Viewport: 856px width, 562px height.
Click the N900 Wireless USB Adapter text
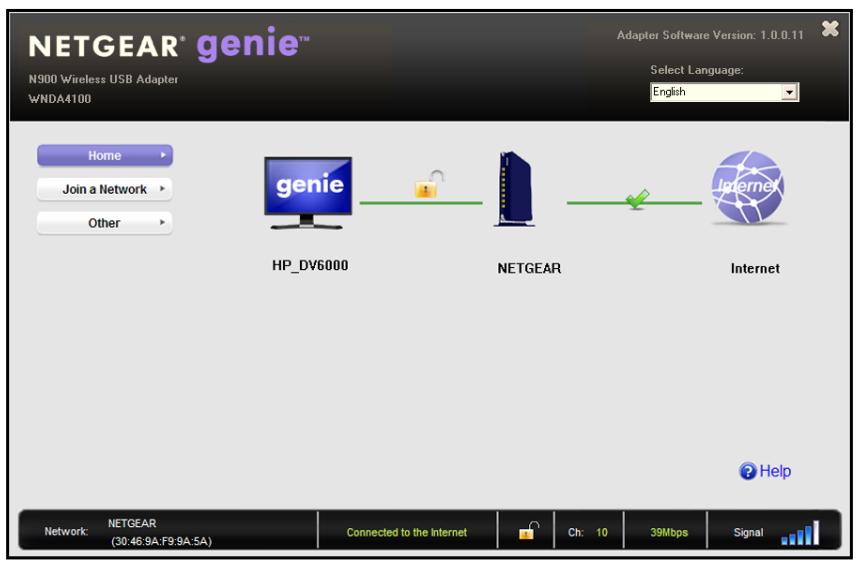103,79
